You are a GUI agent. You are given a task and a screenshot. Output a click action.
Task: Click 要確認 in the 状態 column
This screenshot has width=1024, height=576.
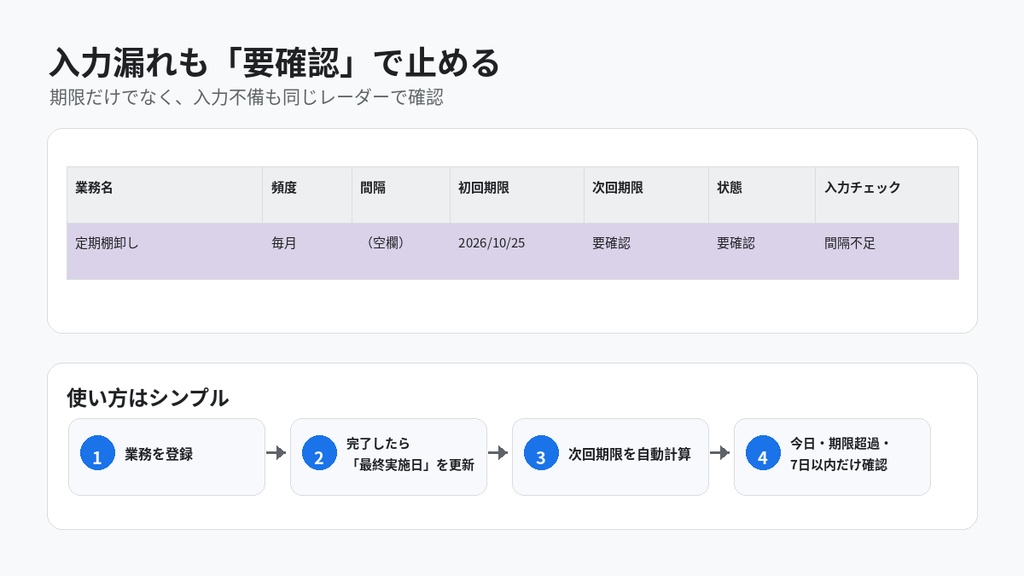[x=761, y=251]
